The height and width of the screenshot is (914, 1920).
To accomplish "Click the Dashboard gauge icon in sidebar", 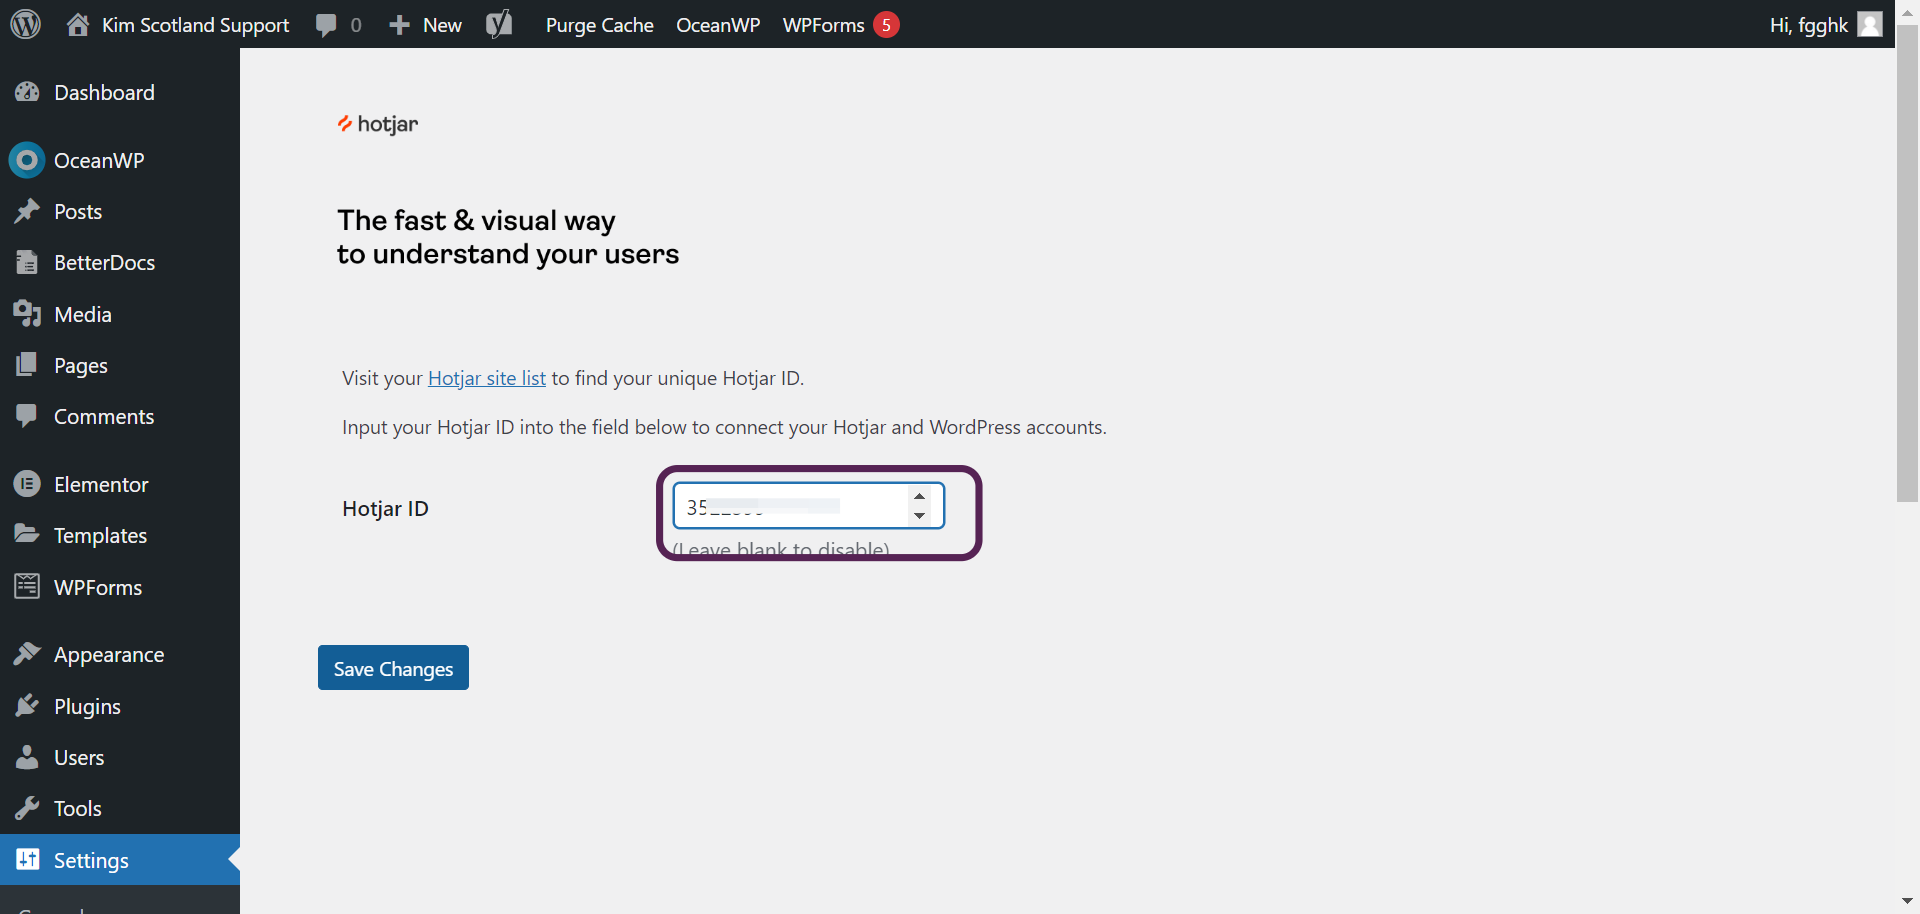I will coord(27,92).
